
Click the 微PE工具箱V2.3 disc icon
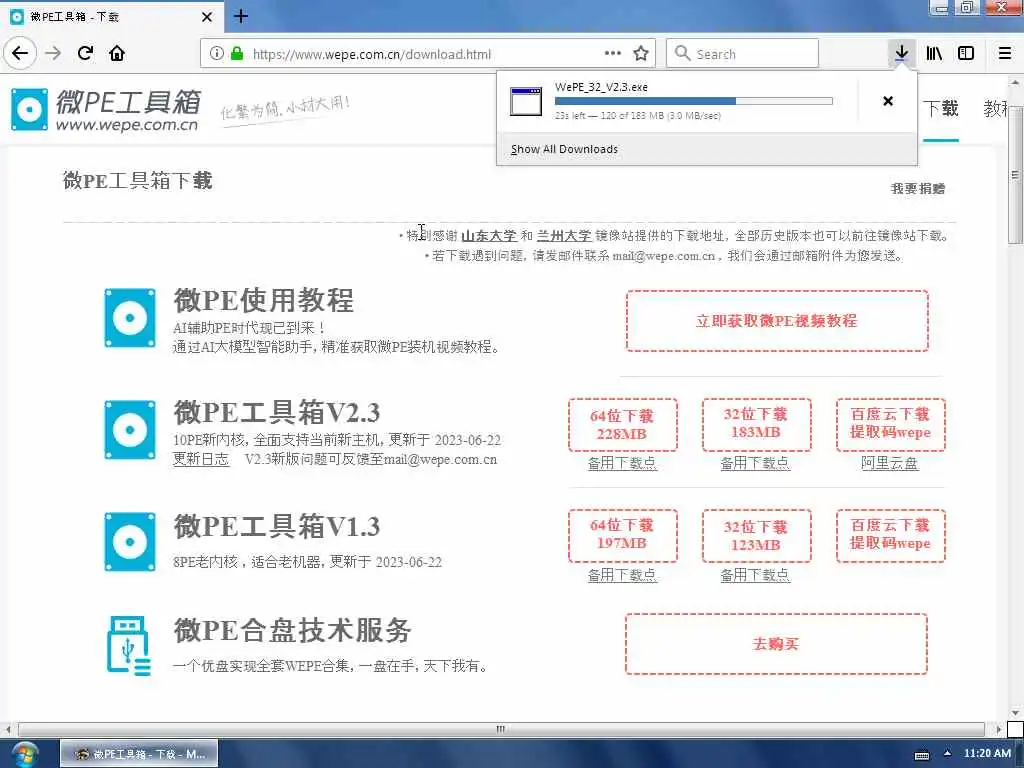point(130,430)
